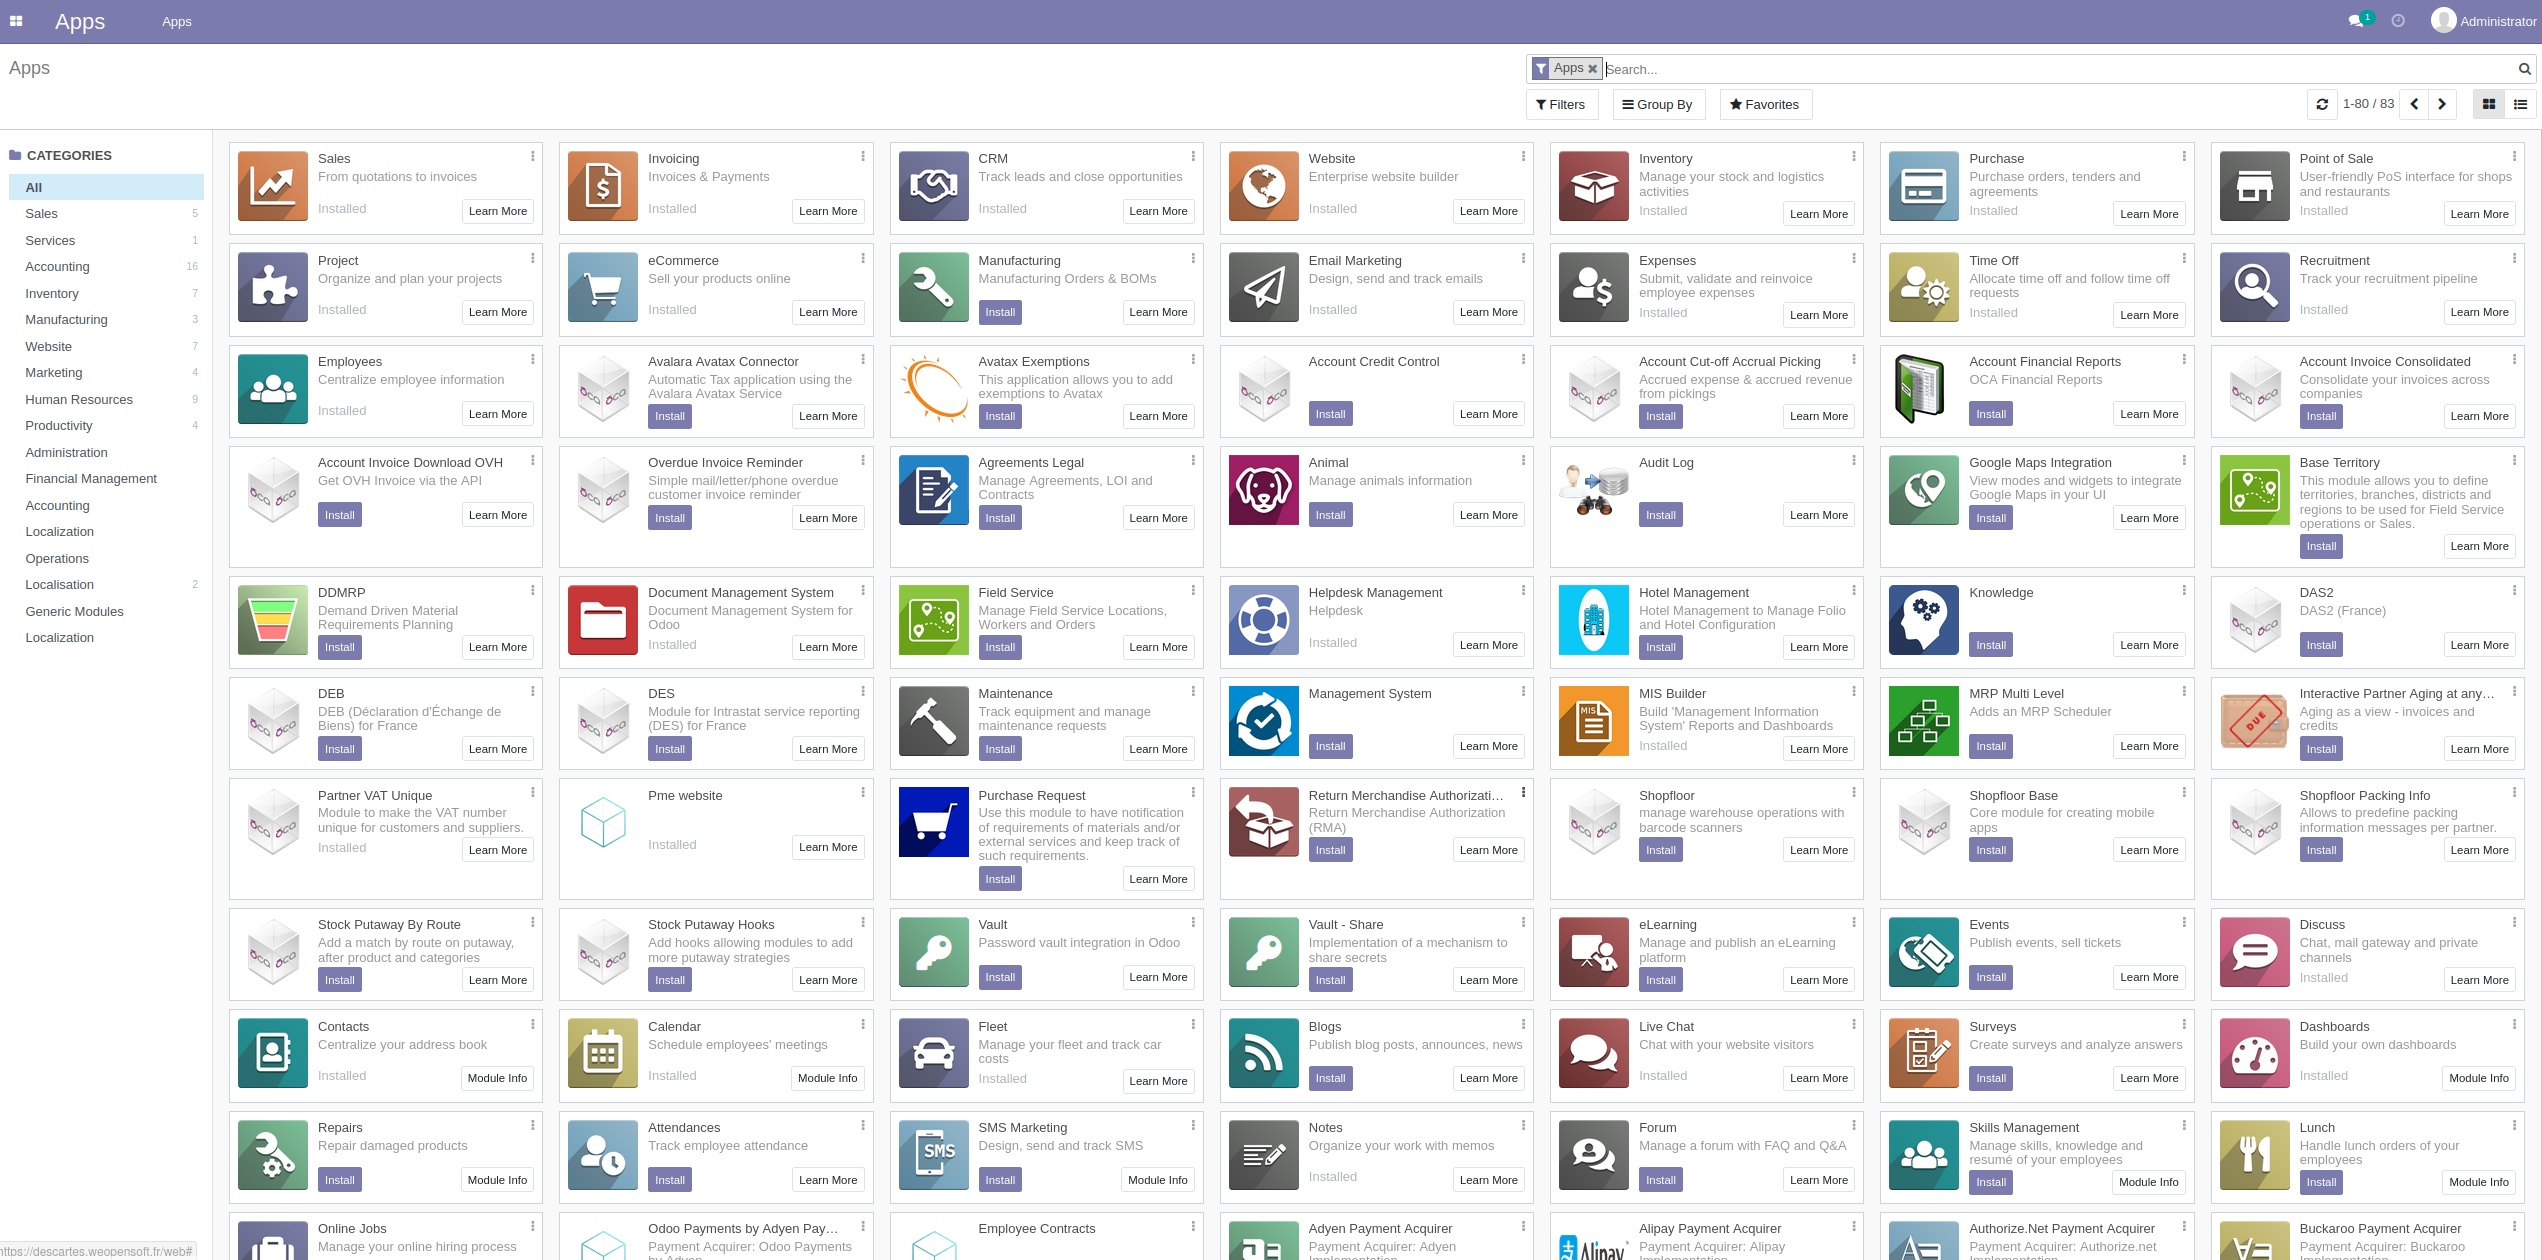2542x1260 pixels.
Task: Click the Vault key icon
Action: click(x=934, y=952)
